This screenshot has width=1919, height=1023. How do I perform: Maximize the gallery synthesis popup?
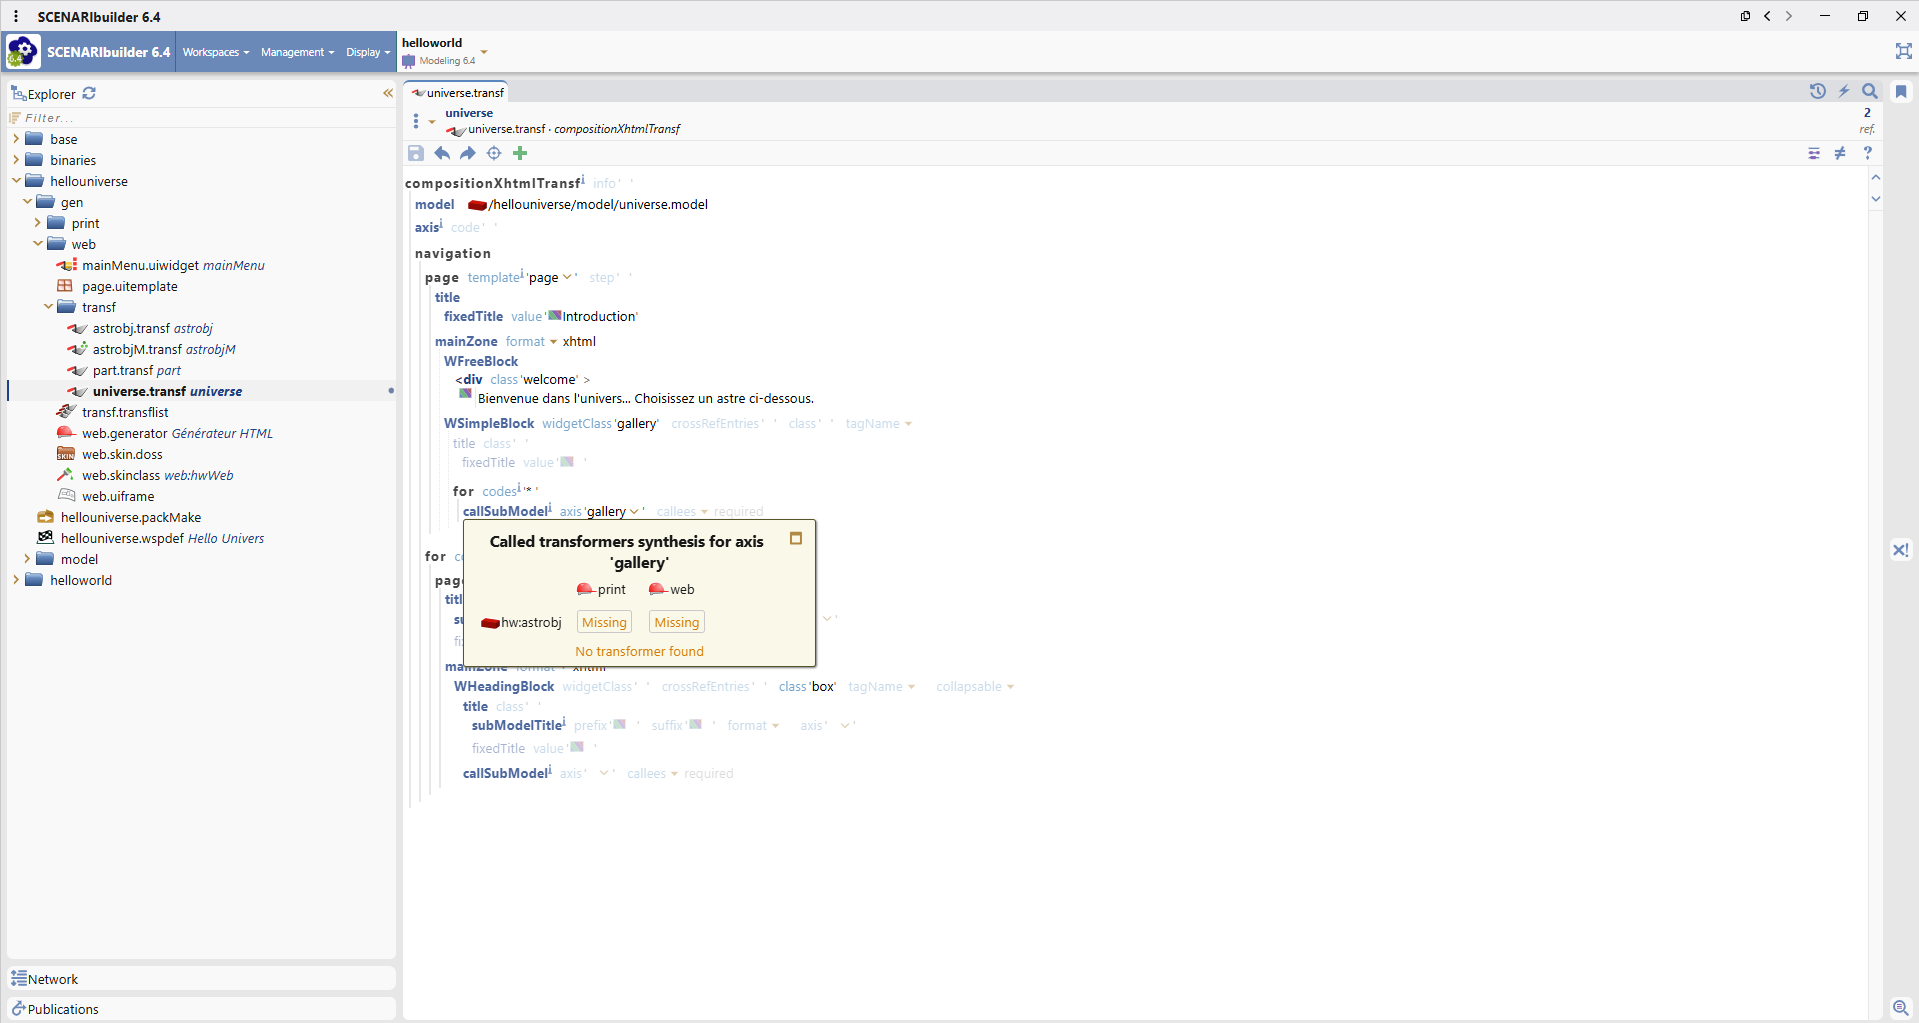tap(796, 538)
